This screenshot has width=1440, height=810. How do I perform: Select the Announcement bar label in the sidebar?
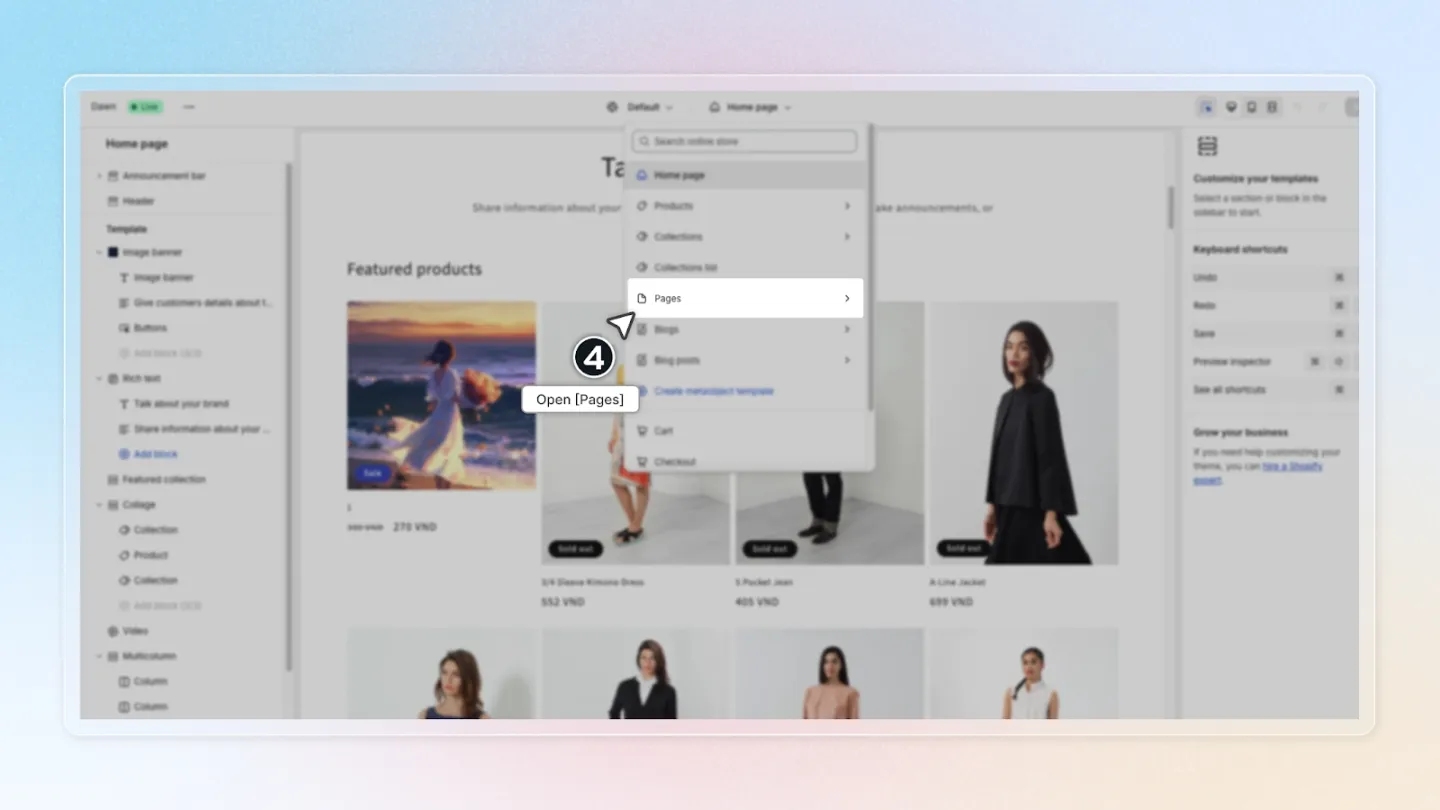164,176
